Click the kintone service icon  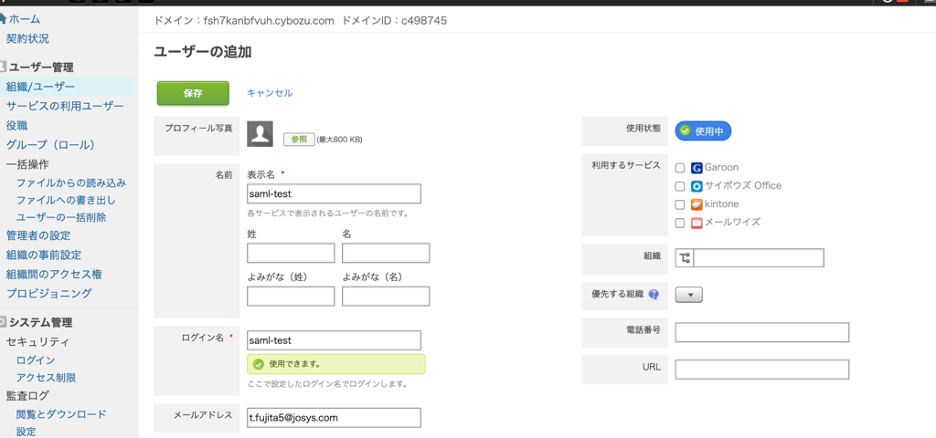[697, 204]
